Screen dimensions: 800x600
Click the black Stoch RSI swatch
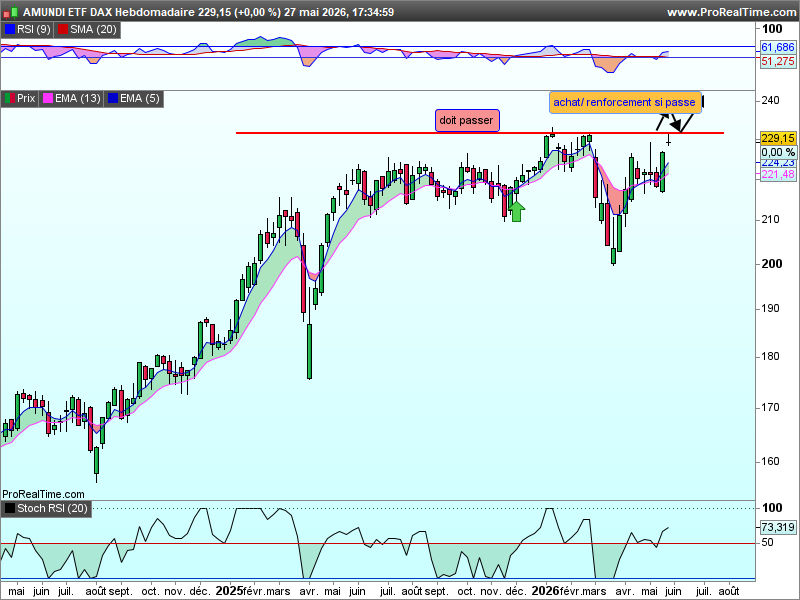click(10, 509)
